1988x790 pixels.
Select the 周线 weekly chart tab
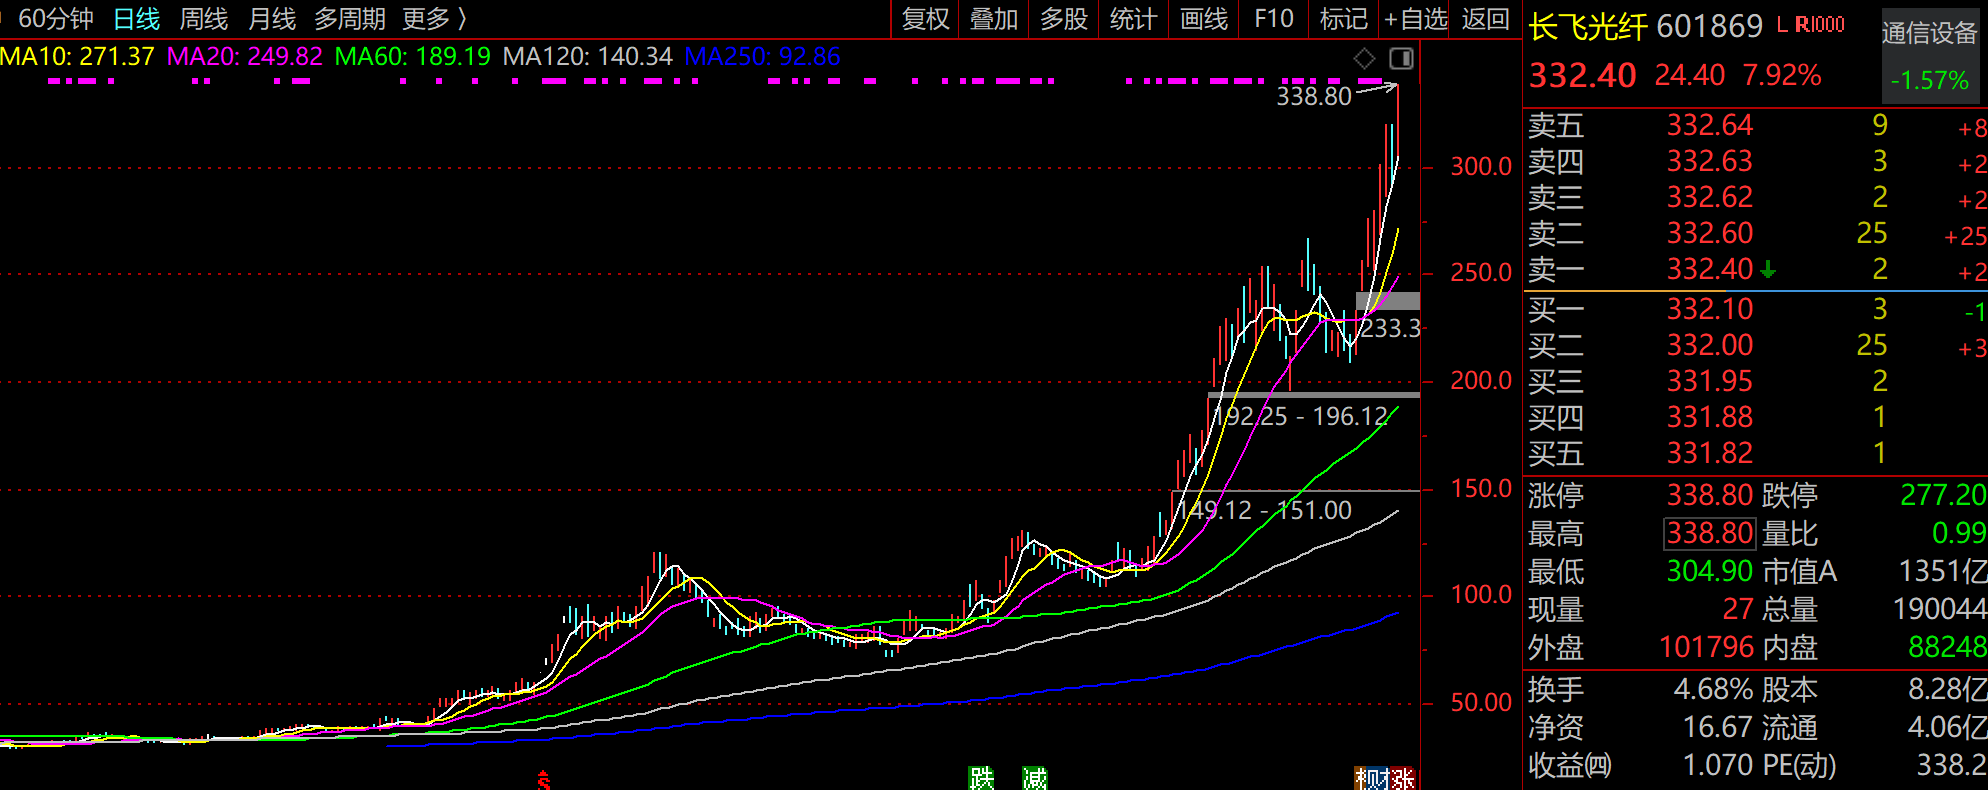coord(203,19)
